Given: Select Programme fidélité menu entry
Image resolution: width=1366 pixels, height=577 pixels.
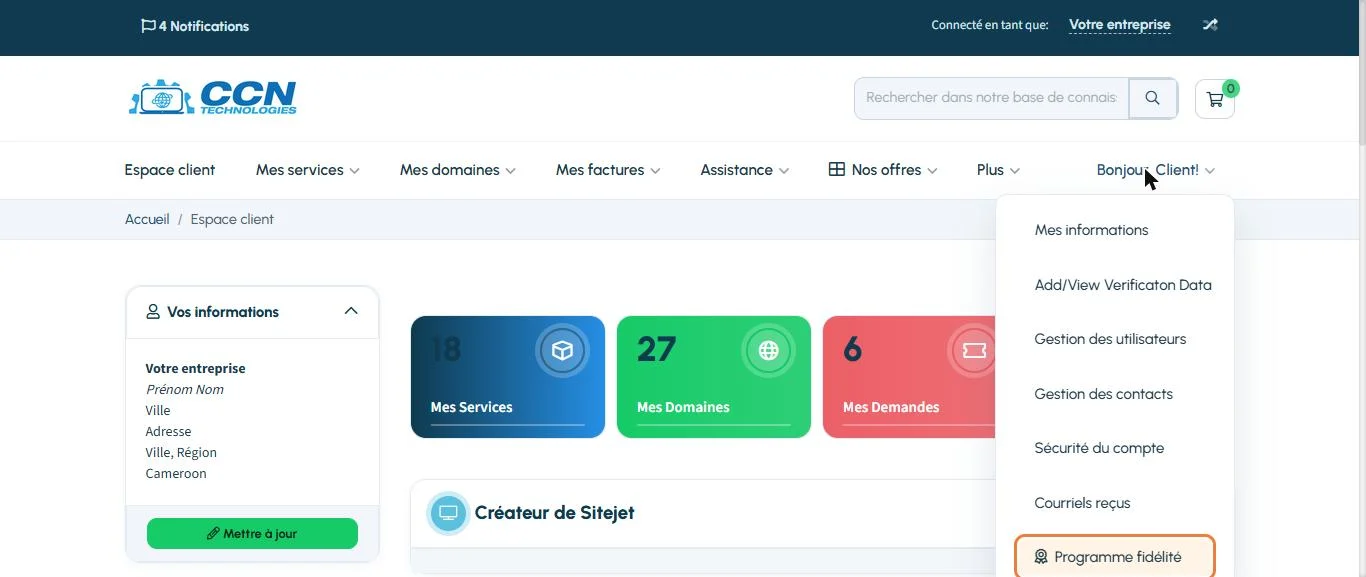Looking at the screenshot, I should (x=1115, y=557).
